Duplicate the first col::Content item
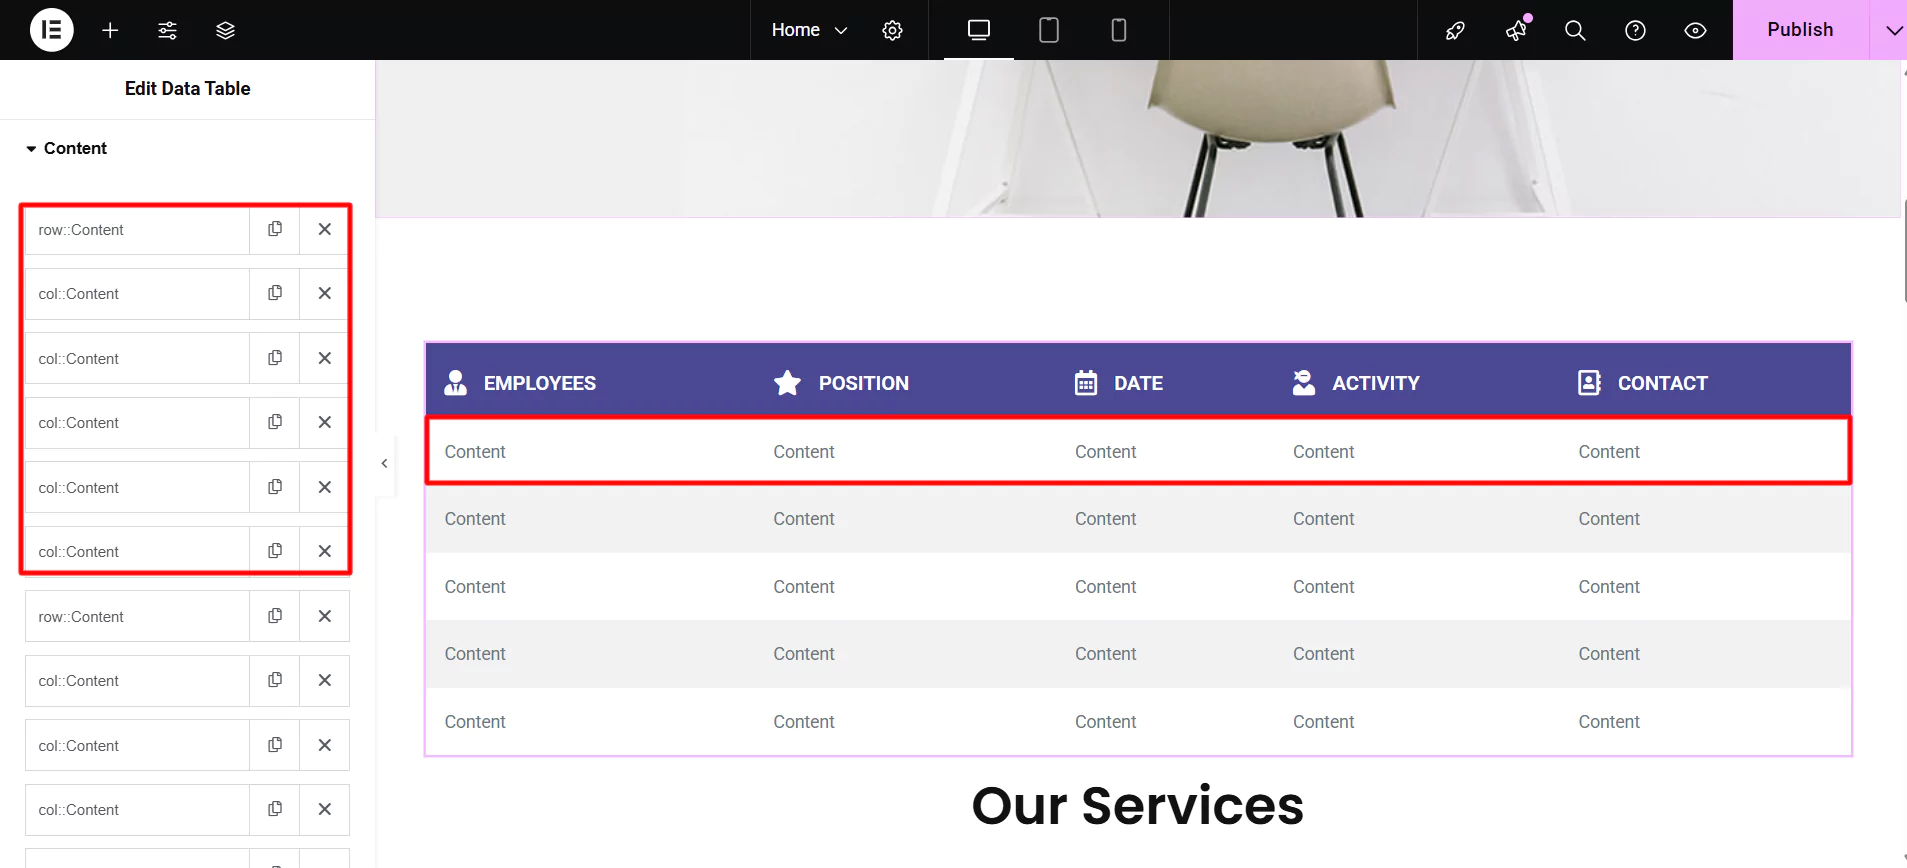The image size is (1907, 868). click(x=275, y=293)
